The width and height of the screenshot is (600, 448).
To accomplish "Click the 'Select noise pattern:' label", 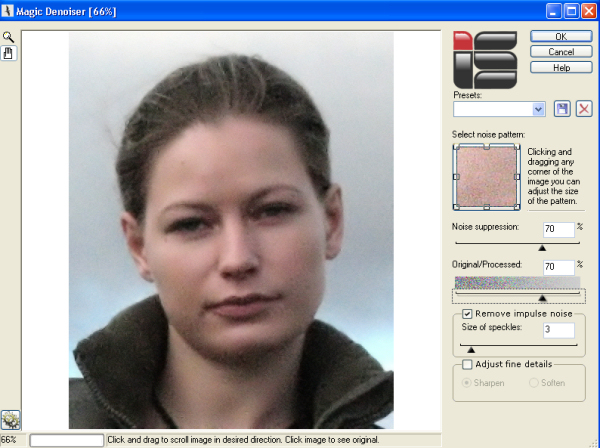I will pyautogui.click(x=488, y=135).
